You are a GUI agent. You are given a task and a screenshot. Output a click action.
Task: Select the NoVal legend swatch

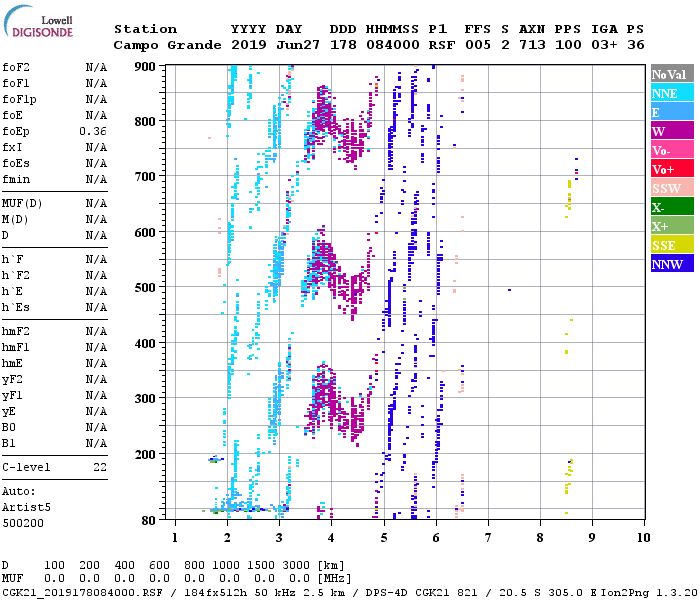pyautogui.click(x=672, y=74)
